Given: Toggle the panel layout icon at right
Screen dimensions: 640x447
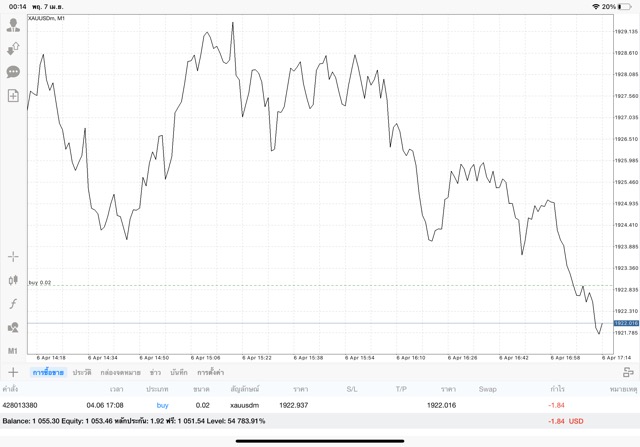Looking at the screenshot, I should (x=628, y=372).
